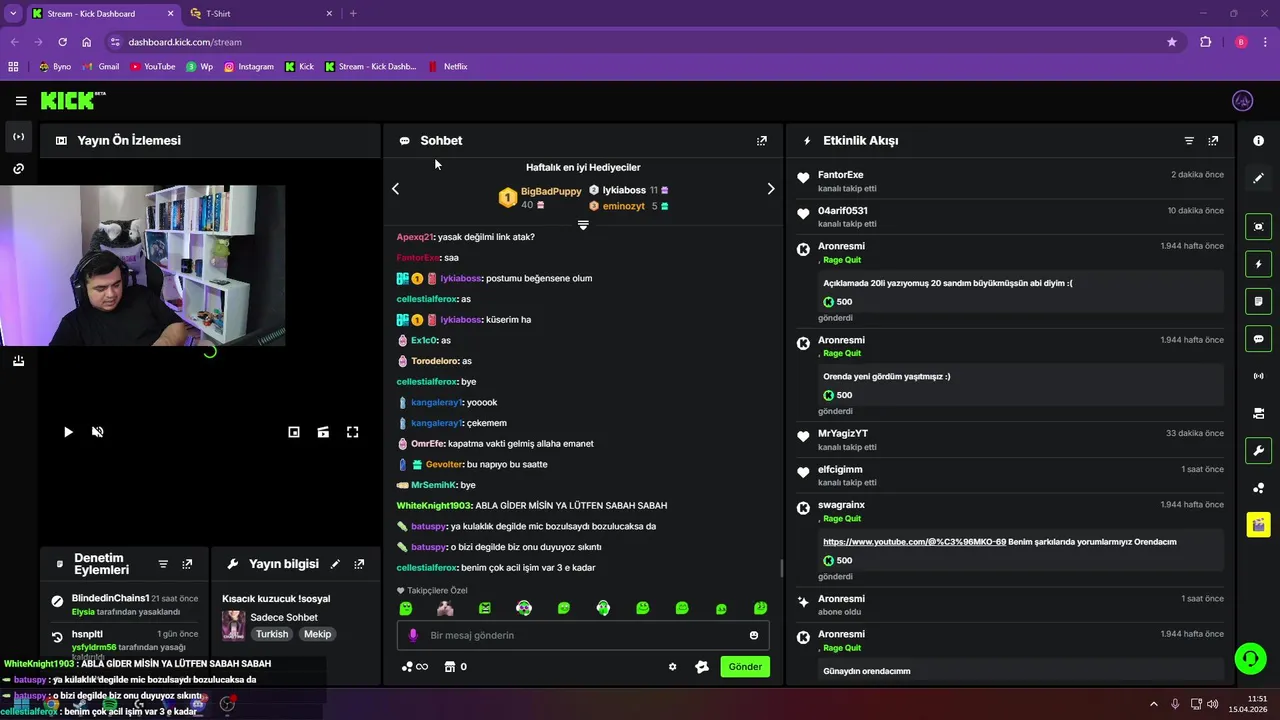Open the shop icon showing 0
The height and width of the screenshot is (720, 1280).
(x=456, y=667)
